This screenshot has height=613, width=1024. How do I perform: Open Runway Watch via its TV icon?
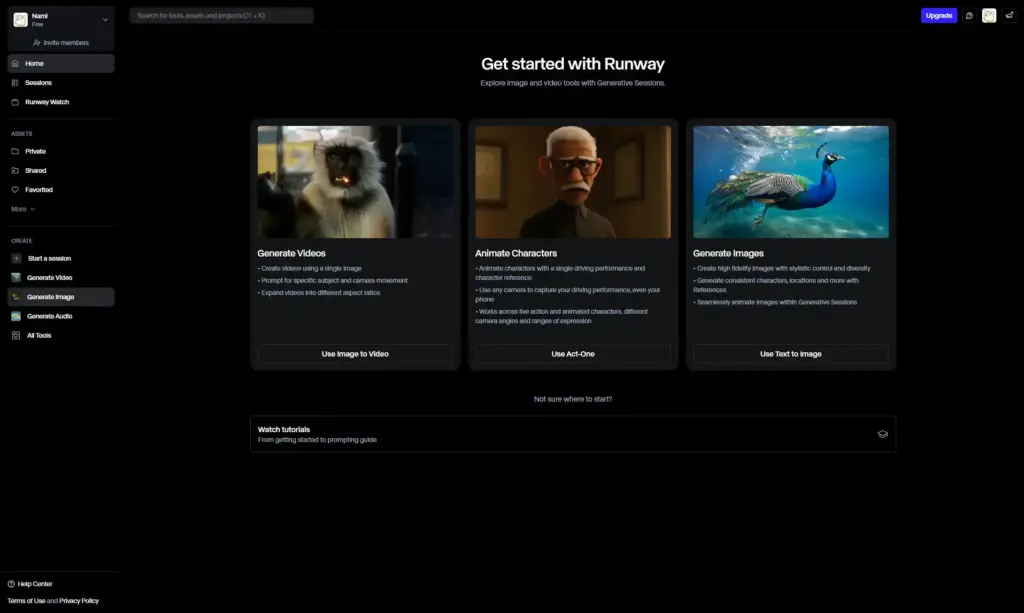pyautogui.click(x=15, y=102)
